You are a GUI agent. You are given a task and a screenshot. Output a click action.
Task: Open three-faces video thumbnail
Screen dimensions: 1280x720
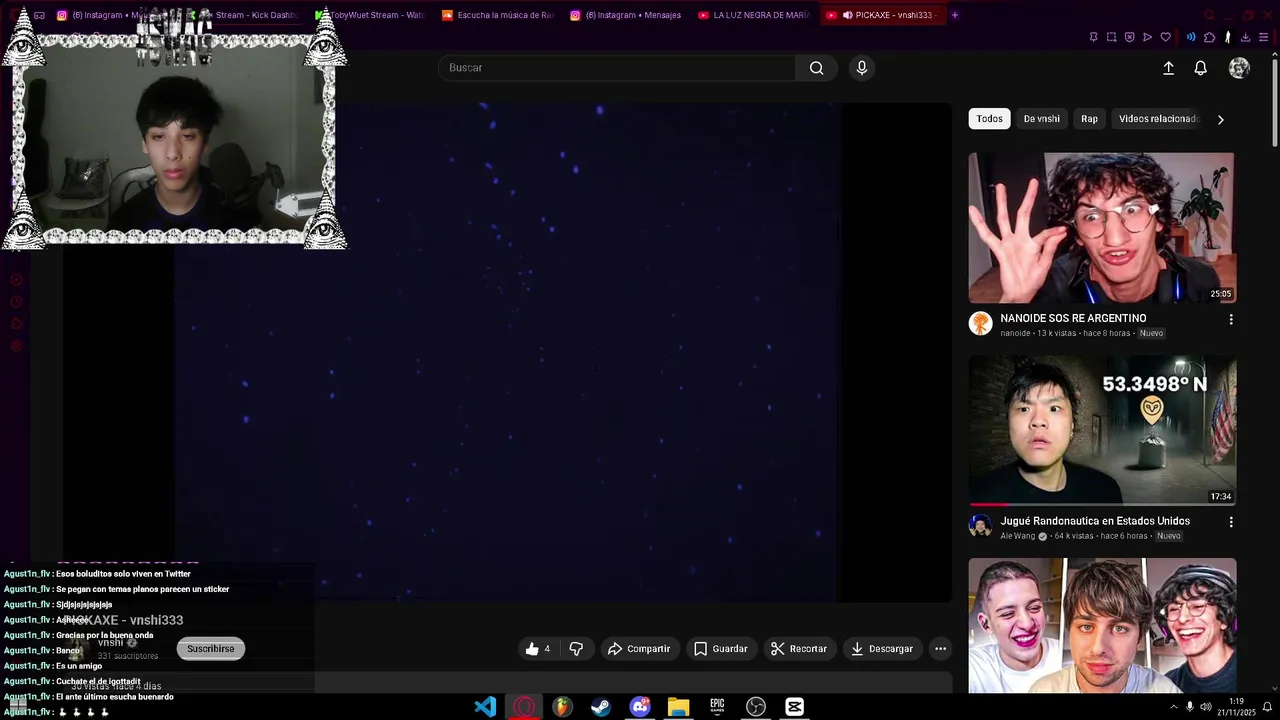[x=1102, y=625]
